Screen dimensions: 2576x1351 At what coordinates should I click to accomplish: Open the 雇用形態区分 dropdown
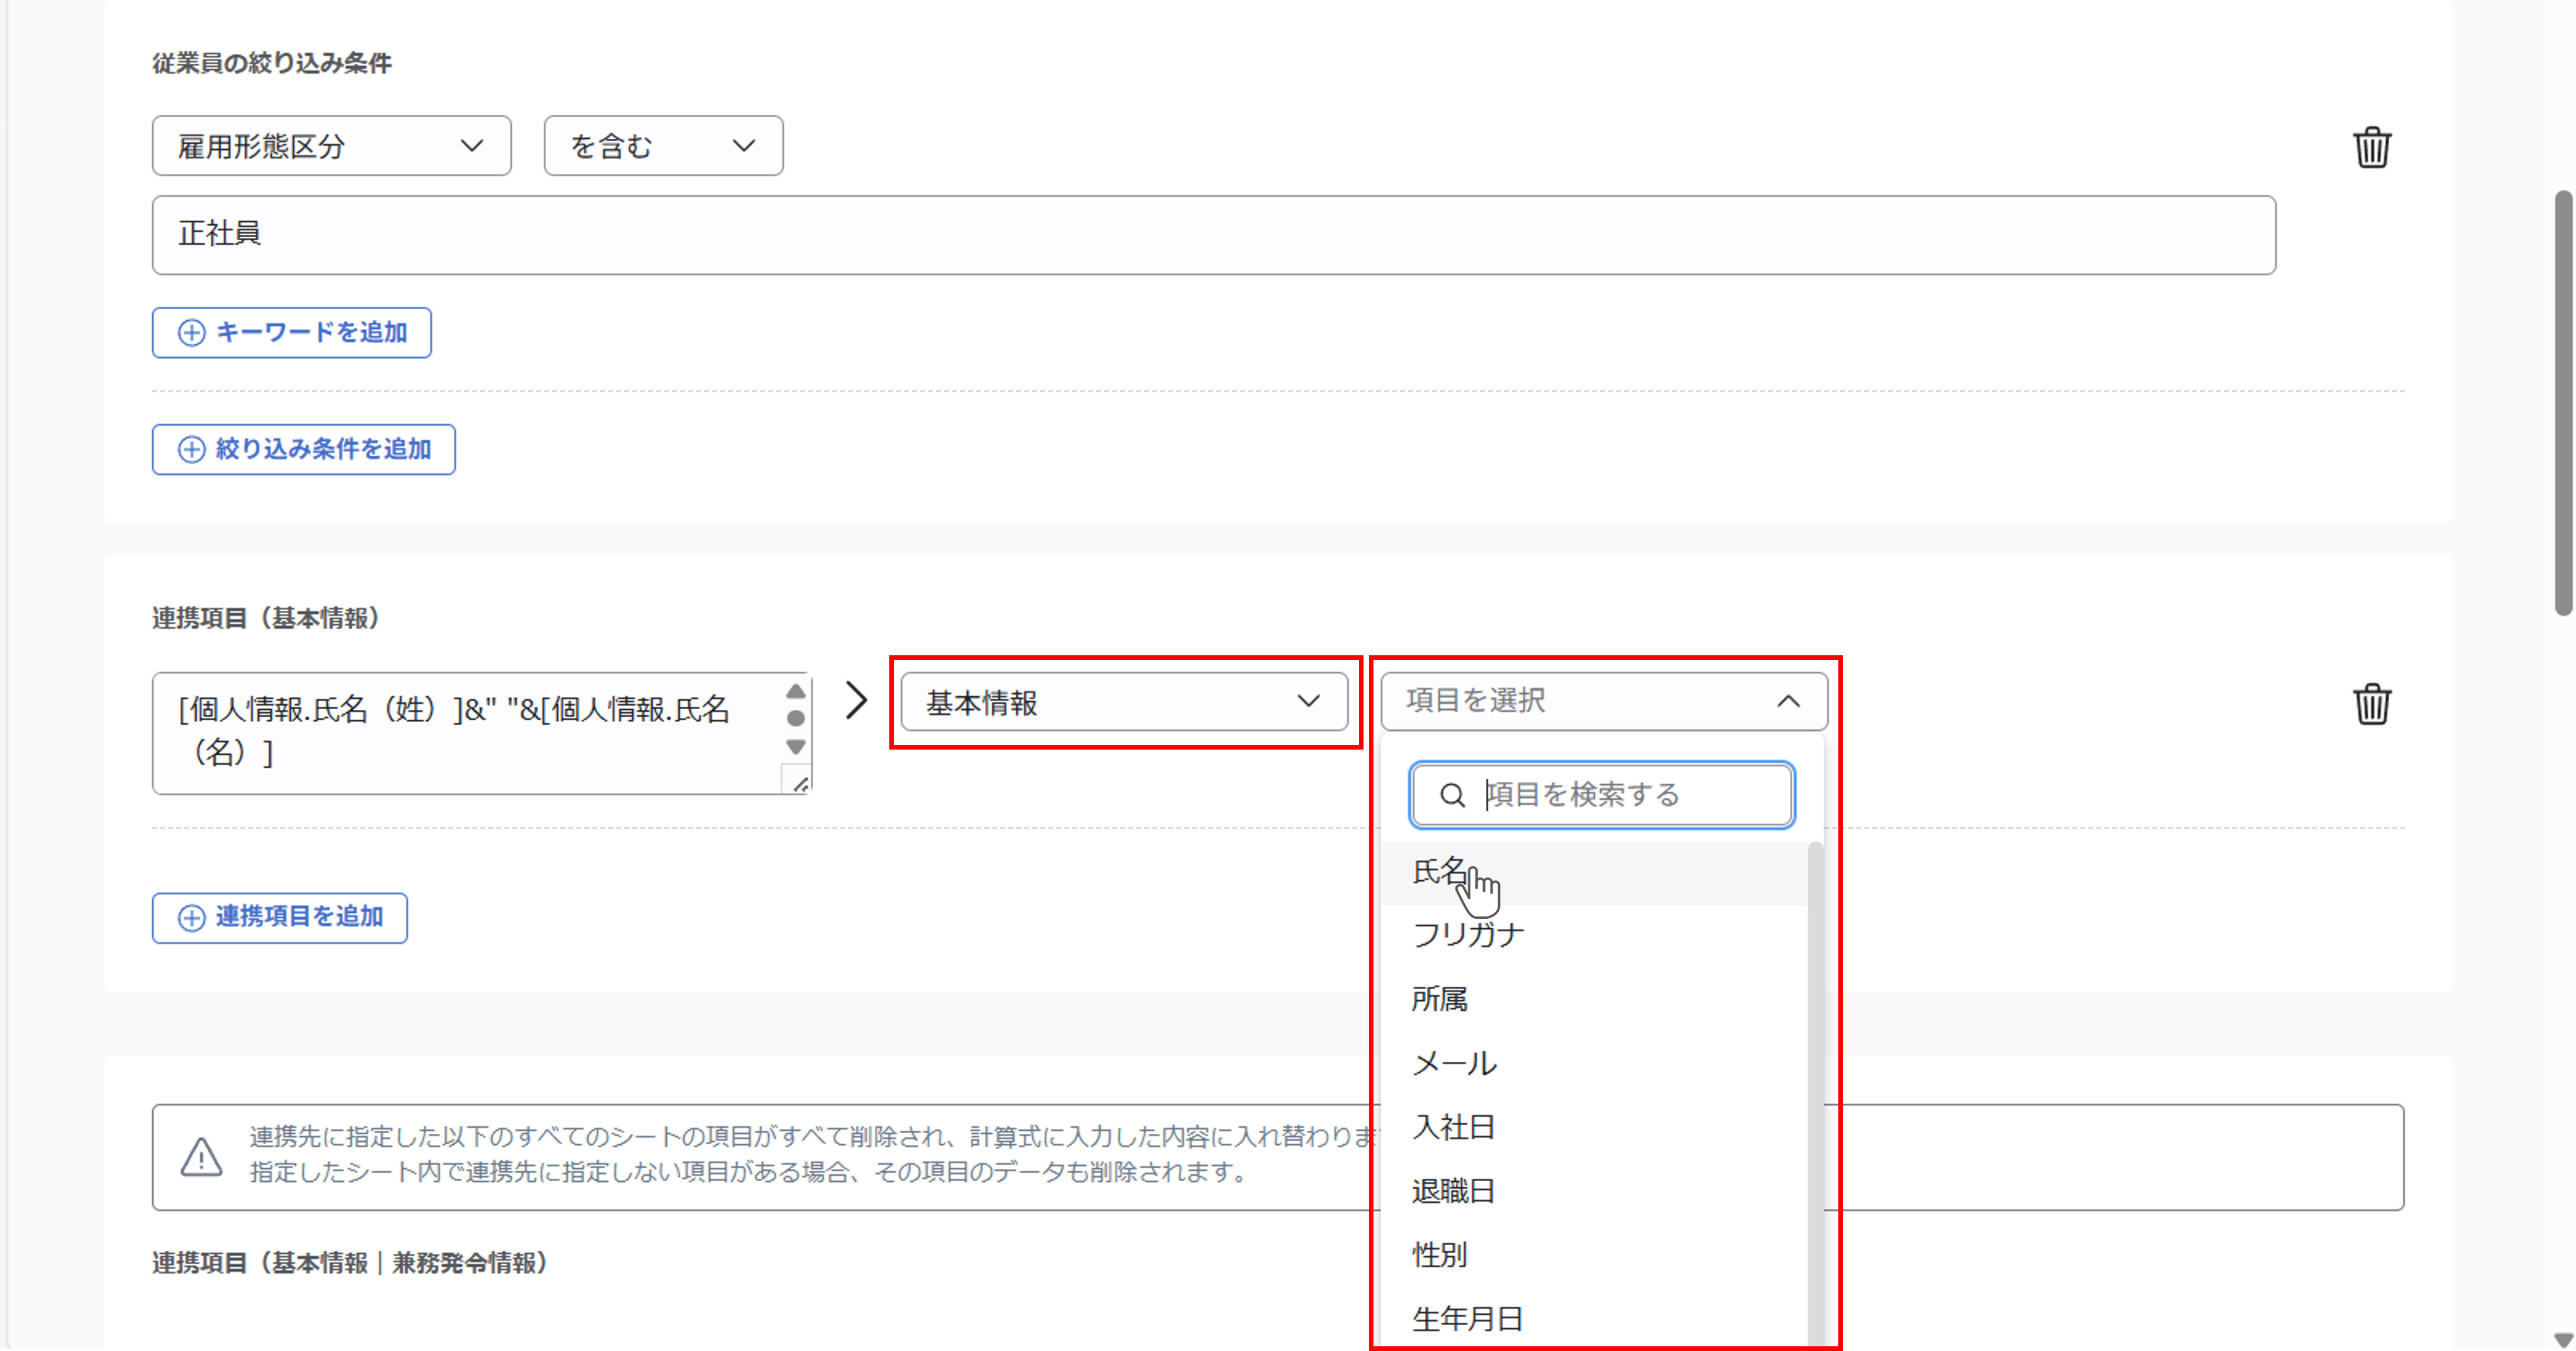[331, 146]
